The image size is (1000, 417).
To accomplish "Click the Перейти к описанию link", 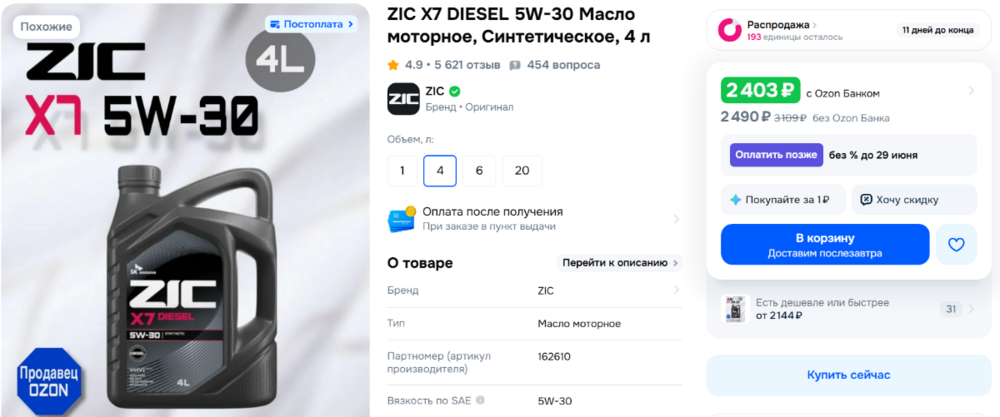I will click(619, 263).
